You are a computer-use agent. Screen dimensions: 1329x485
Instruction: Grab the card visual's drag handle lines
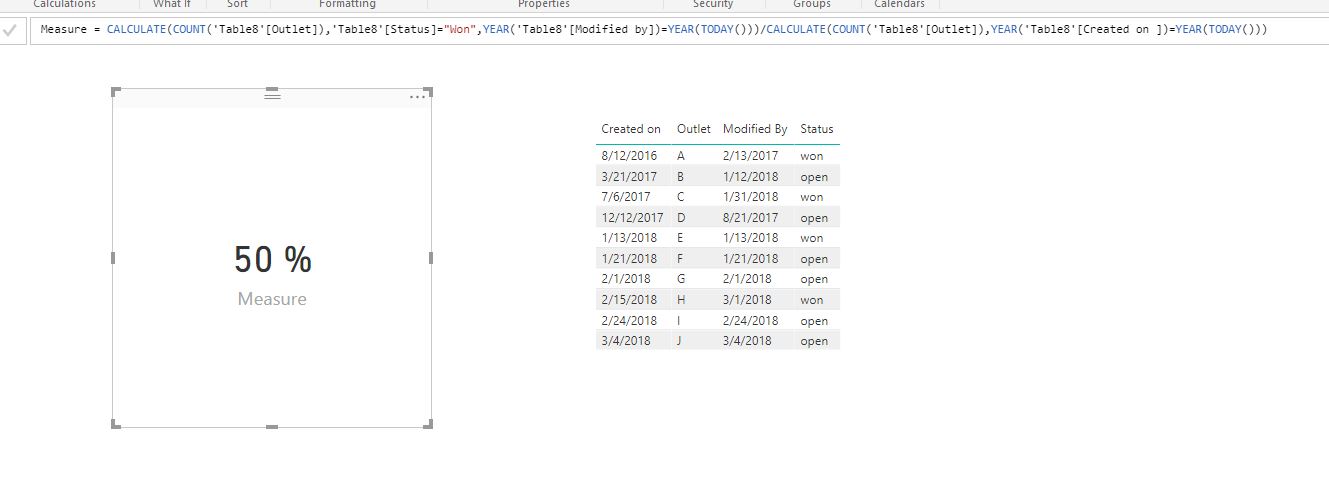272,96
